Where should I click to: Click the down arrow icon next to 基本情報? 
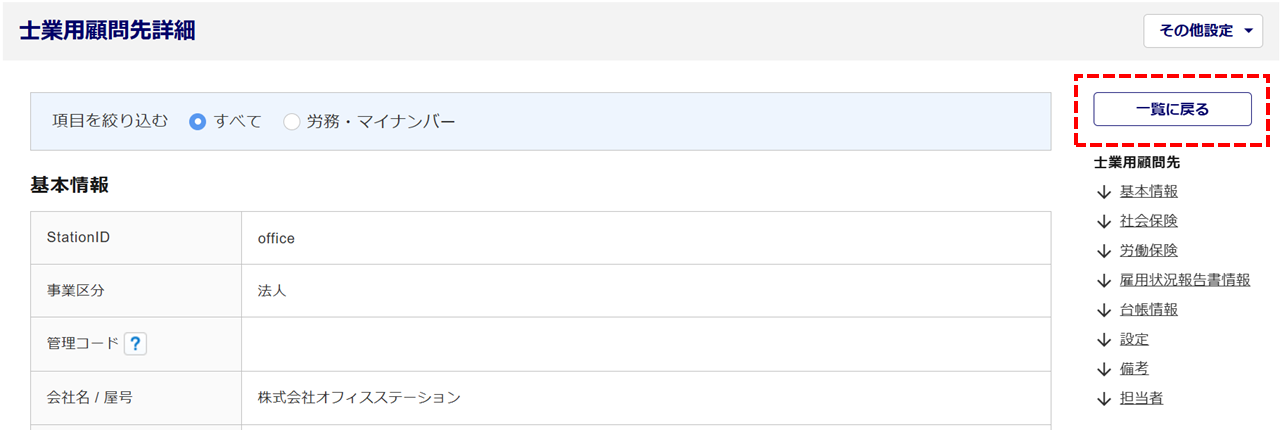(1104, 191)
